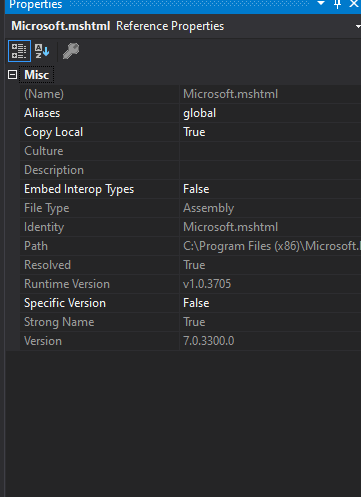The width and height of the screenshot is (361, 497).
Task: Select the Copy Local property label
Action: click(x=53, y=132)
